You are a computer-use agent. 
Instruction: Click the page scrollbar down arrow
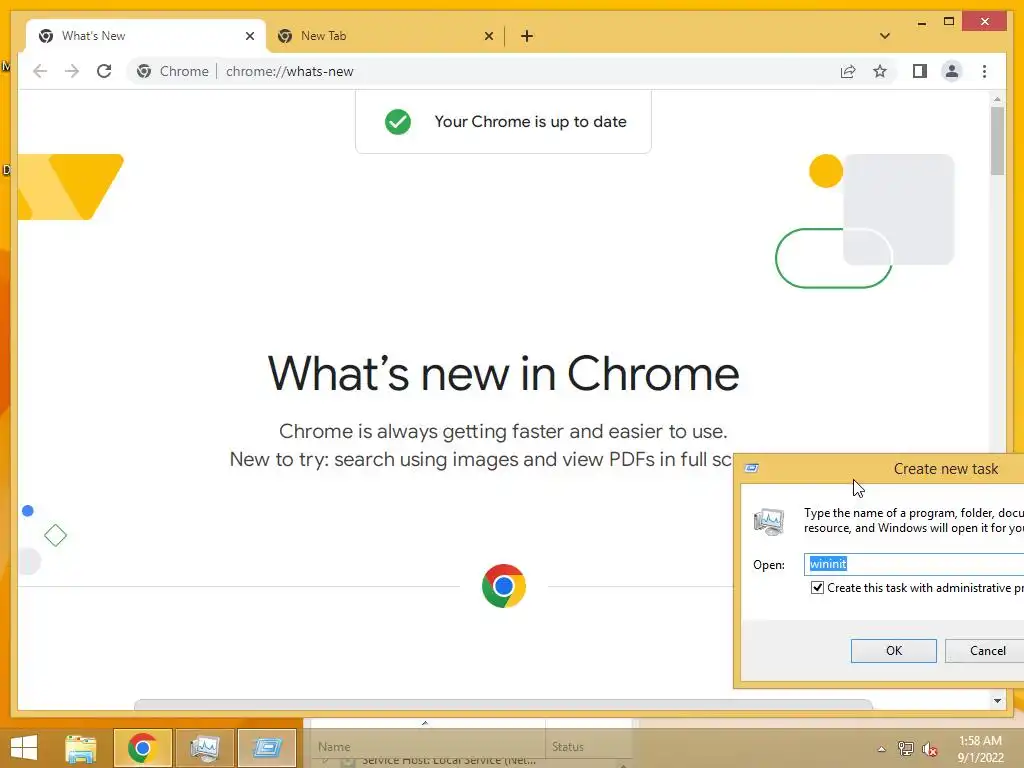click(997, 701)
